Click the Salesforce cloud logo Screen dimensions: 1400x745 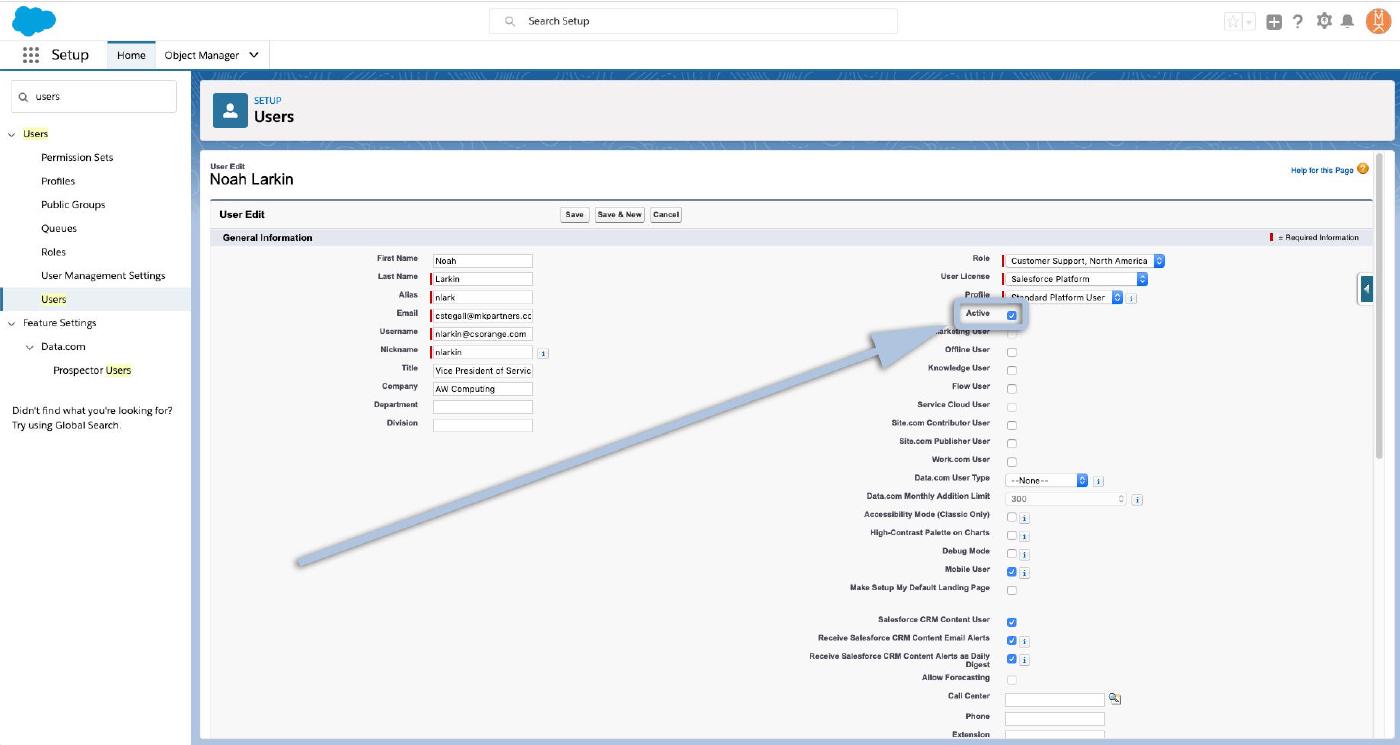(x=34, y=20)
